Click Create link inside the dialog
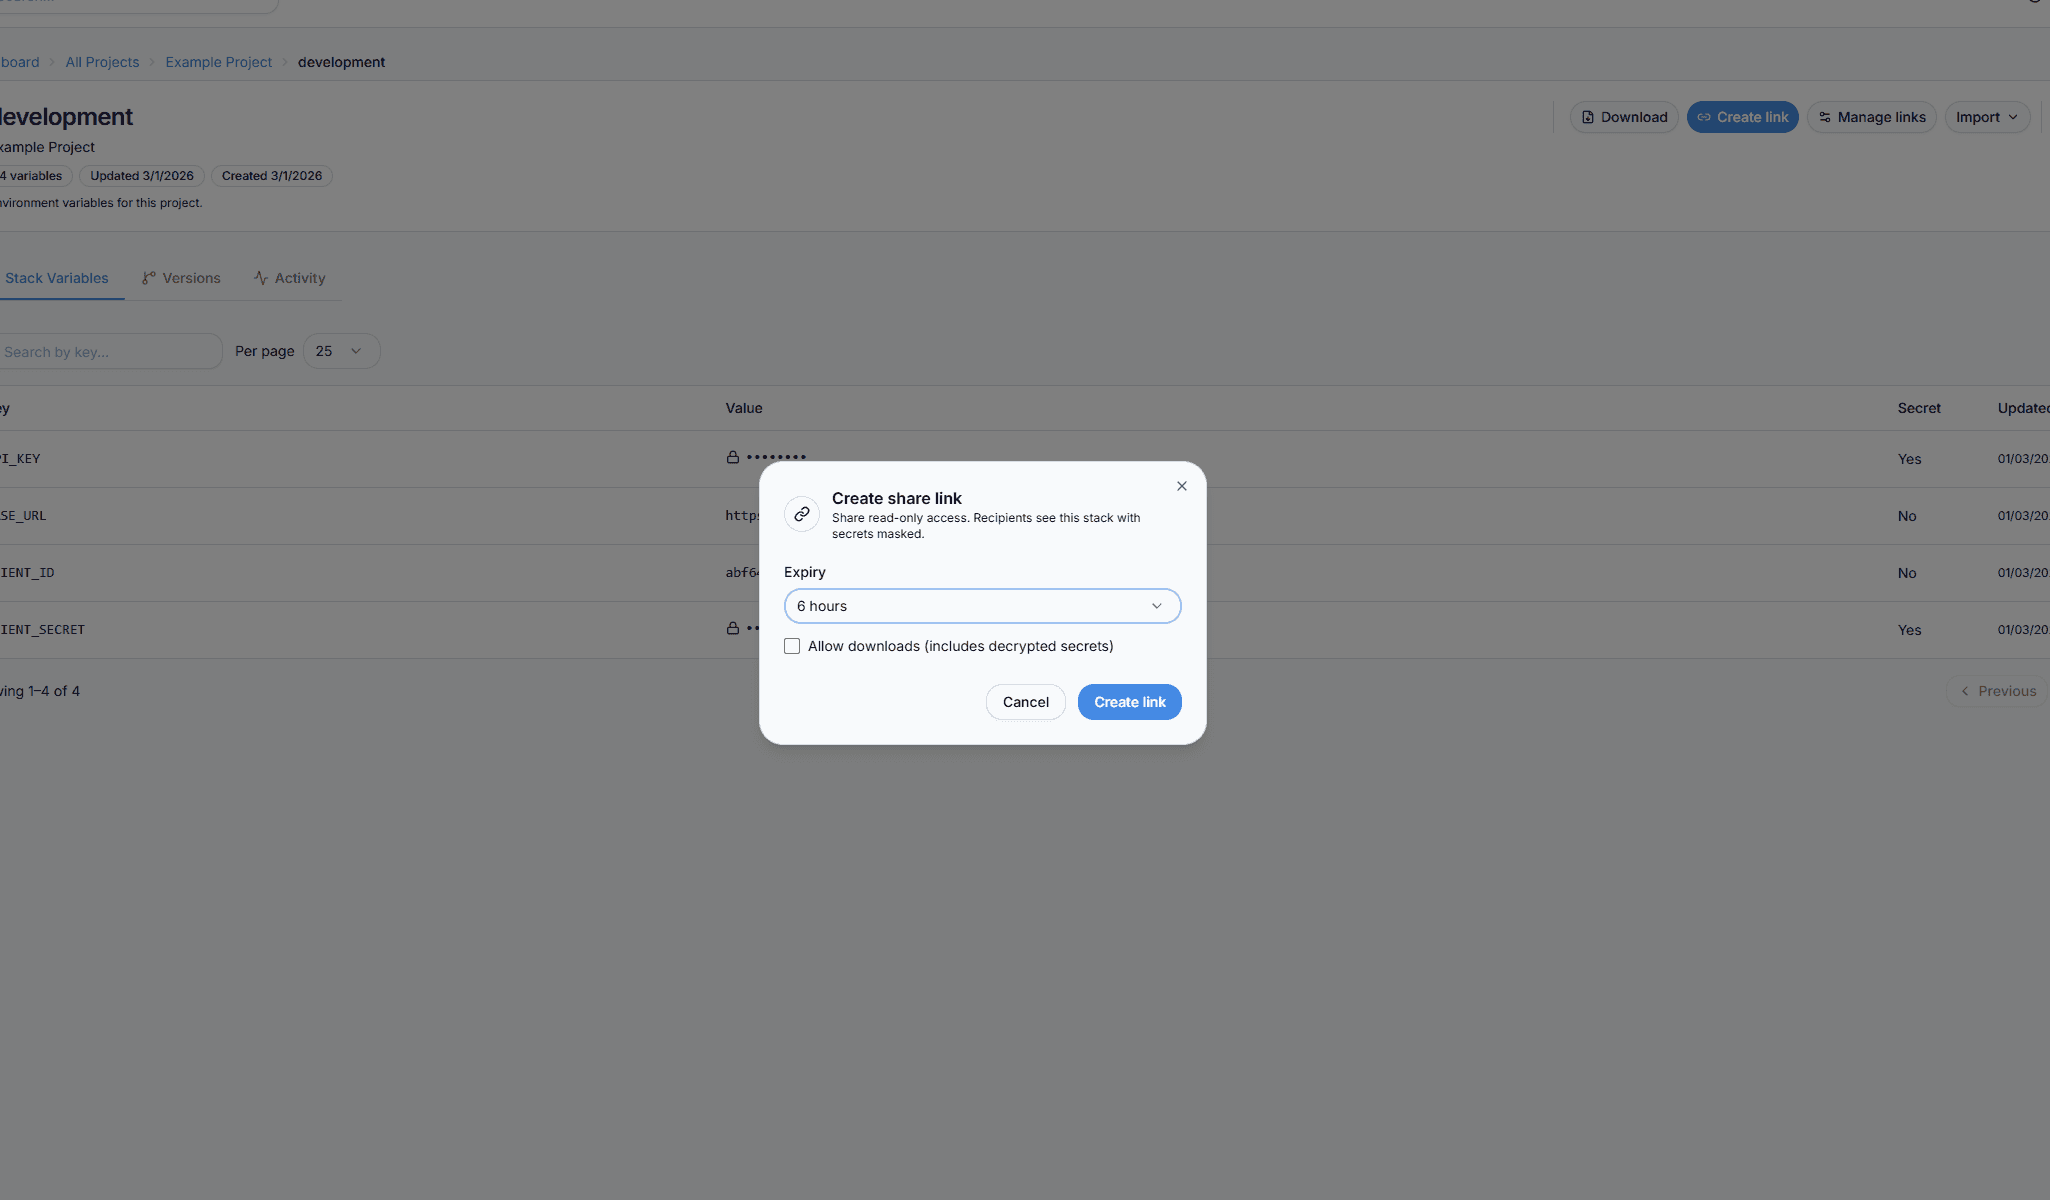The height and width of the screenshot is (1200, 2050). tap(1129, 701)
